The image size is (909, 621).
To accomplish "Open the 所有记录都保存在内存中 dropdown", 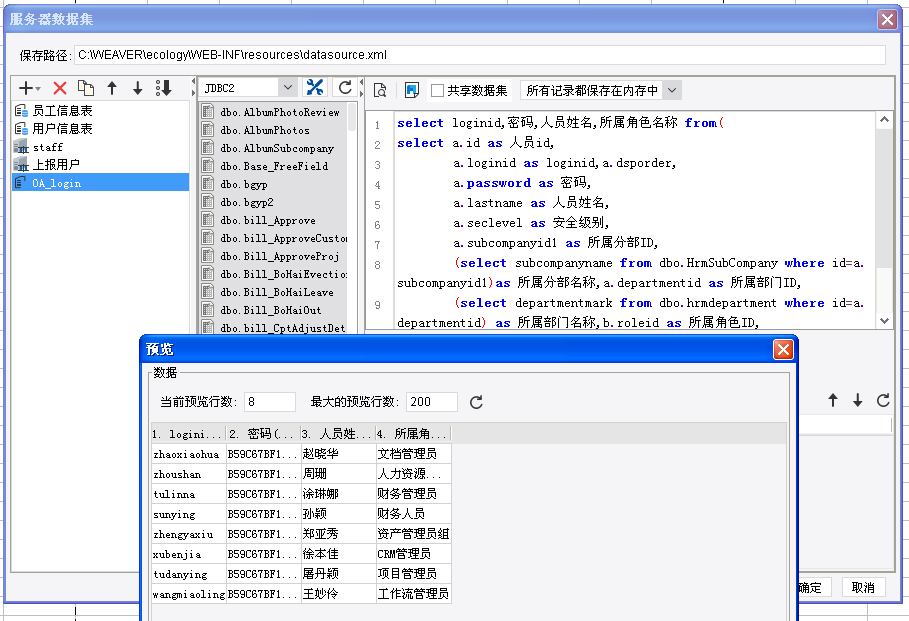I will (671, 90).
